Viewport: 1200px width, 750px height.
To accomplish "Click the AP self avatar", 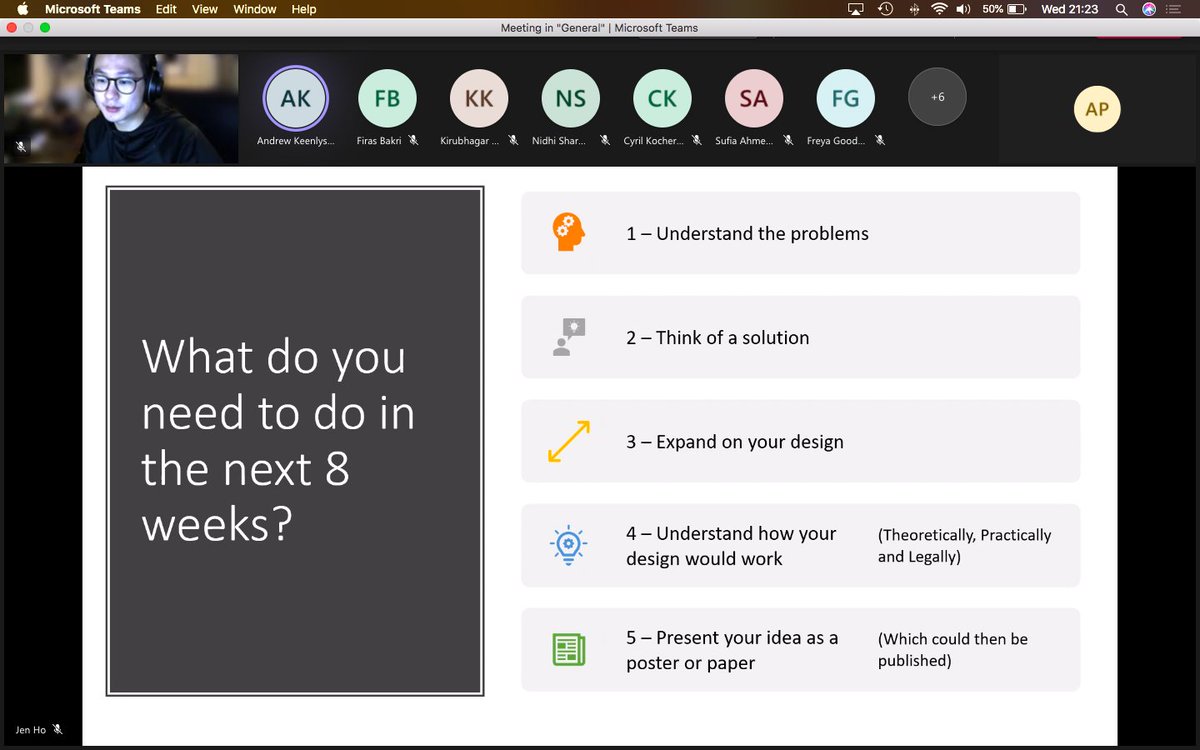I will point(1097,109).
